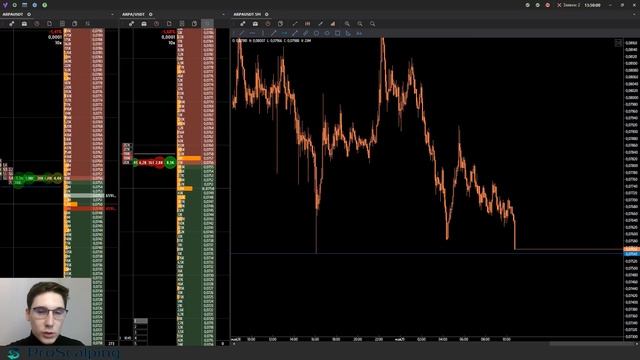Screen dimensions: 640x360
Task: Open the settings gear on the ARPAUSDT 5M tab
Action: click(x=267, y=14)
